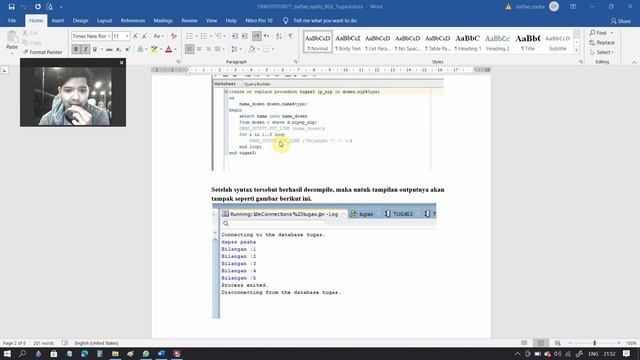Open the Borders dropdown
The image size is (640, 360).
273,49
